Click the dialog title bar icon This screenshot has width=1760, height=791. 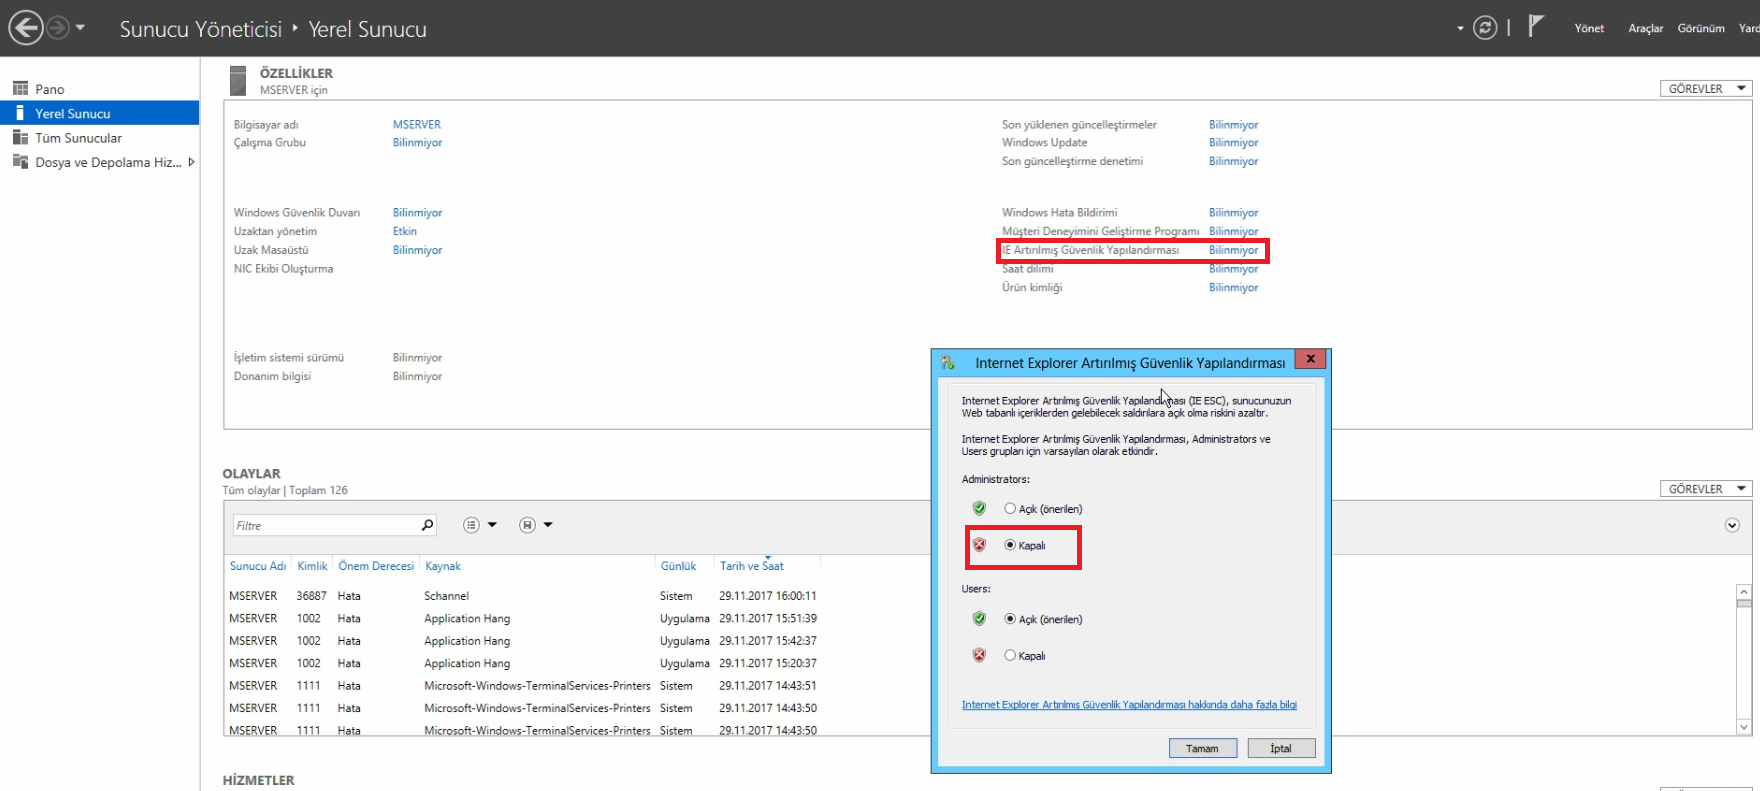click(x=948, y=363)
